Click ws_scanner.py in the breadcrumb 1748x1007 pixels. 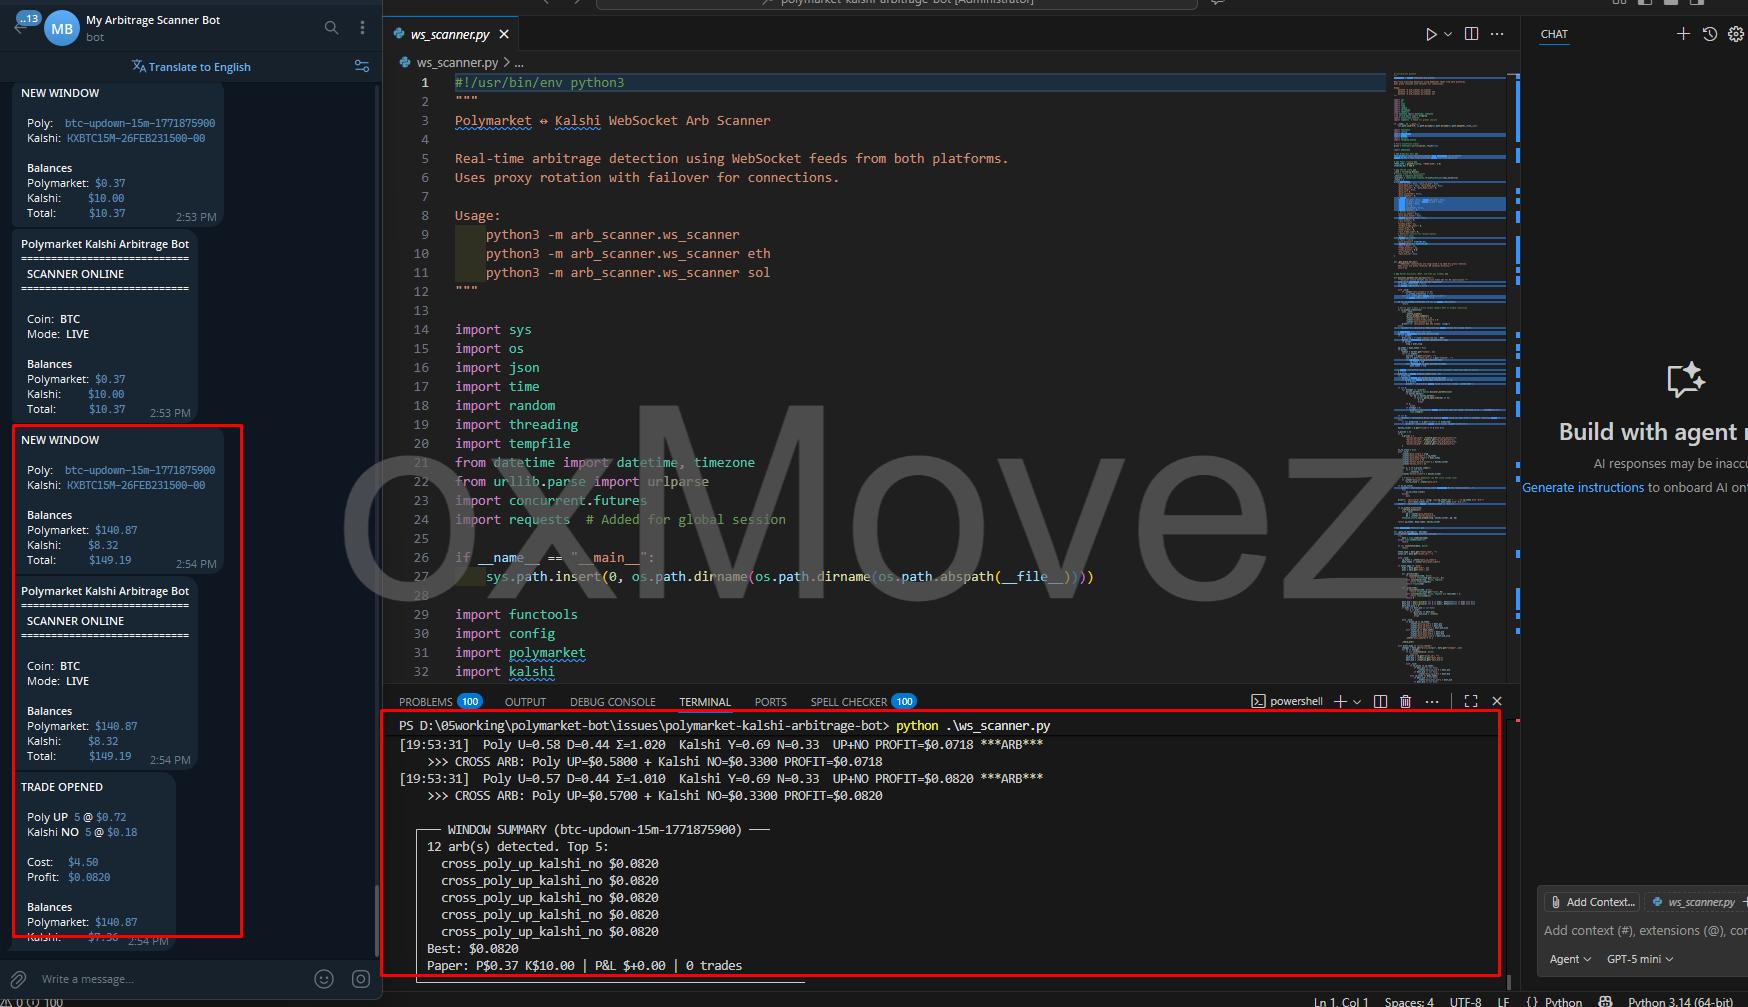coord(457,62)
